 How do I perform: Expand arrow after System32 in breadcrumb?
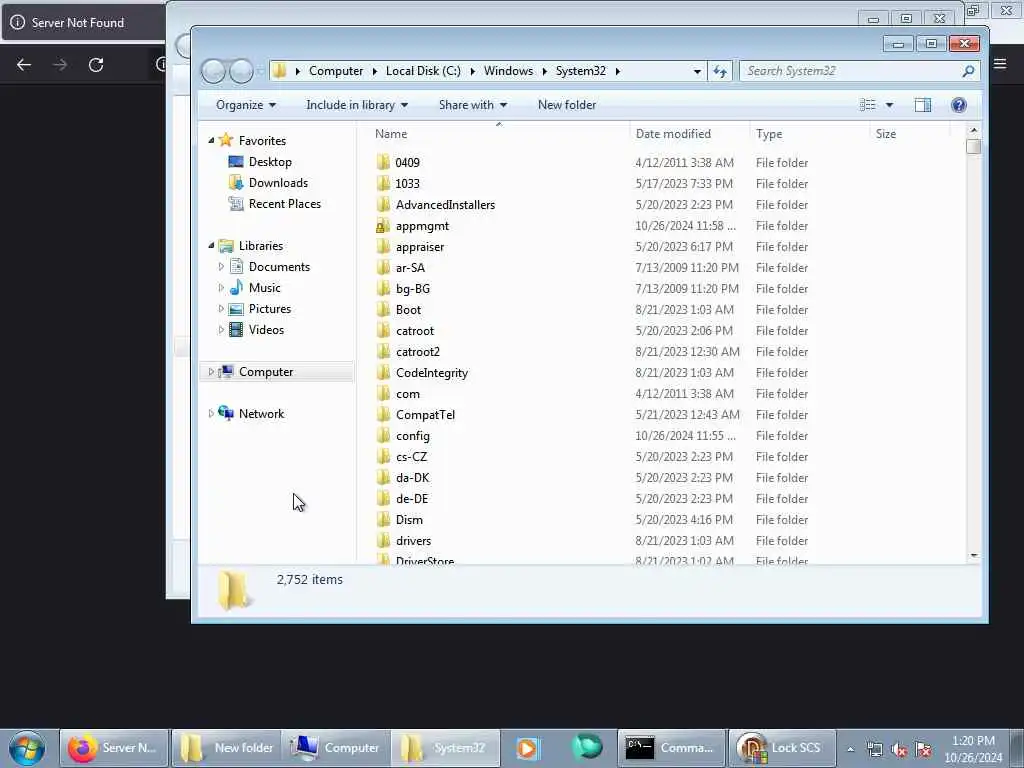(618, 71)
